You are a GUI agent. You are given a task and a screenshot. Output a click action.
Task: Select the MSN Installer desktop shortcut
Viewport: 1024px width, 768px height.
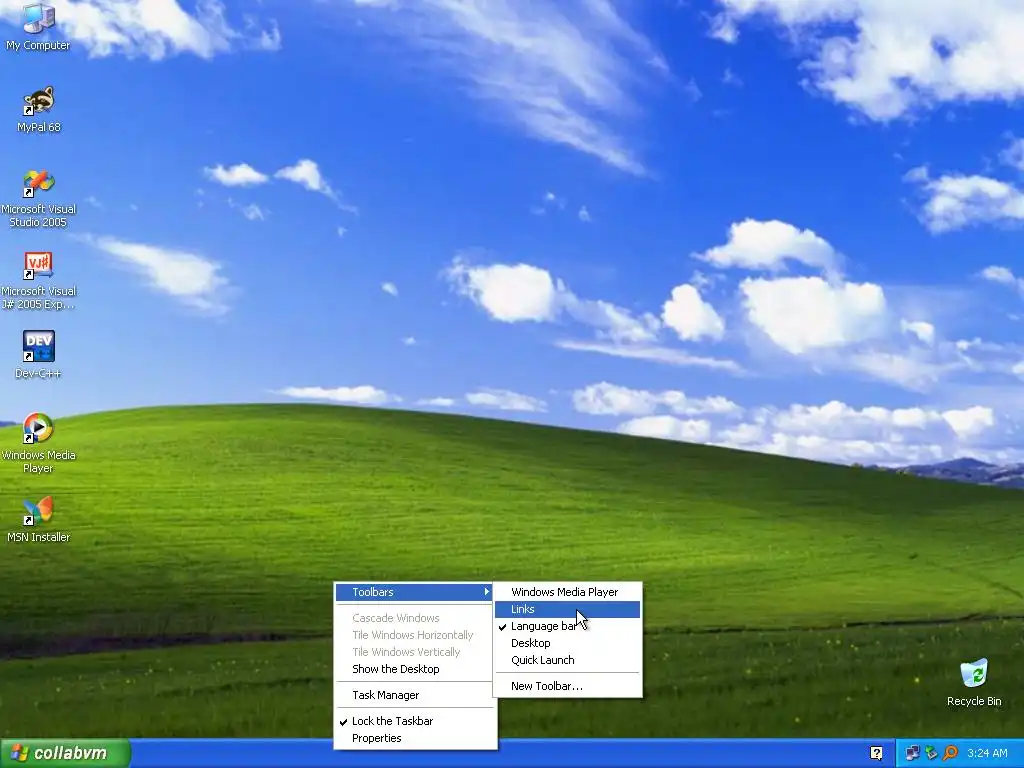pyautogui.click(x=38, y=520)
